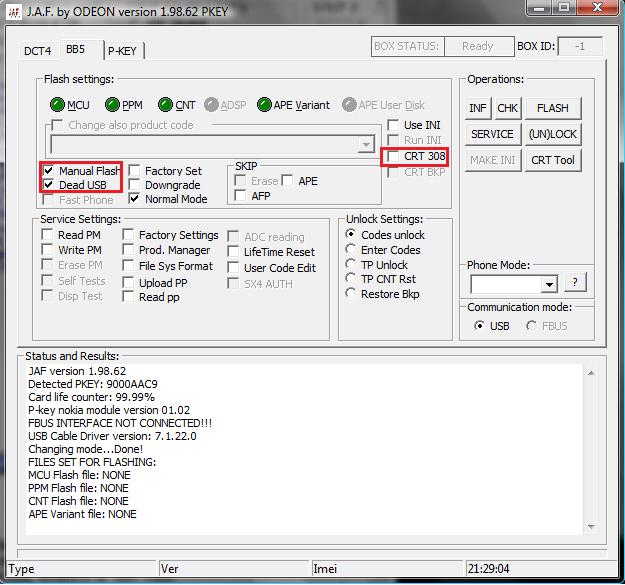Click the MAKE INI button
The width and height of the screenshot is (625, 585).
tap(493, 160)
